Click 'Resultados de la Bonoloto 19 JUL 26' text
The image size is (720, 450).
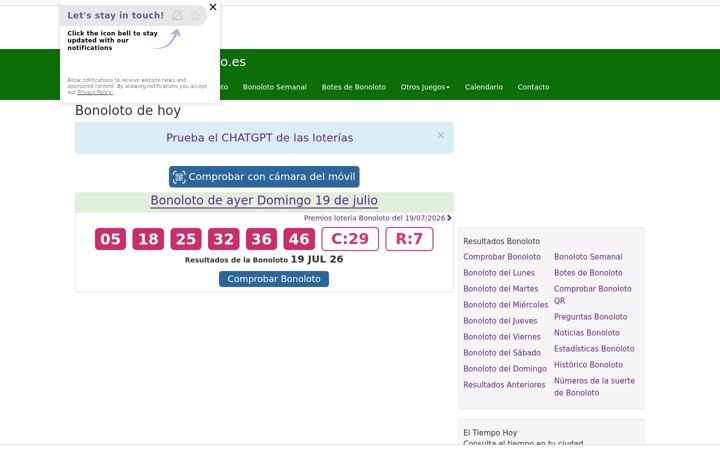264,259
